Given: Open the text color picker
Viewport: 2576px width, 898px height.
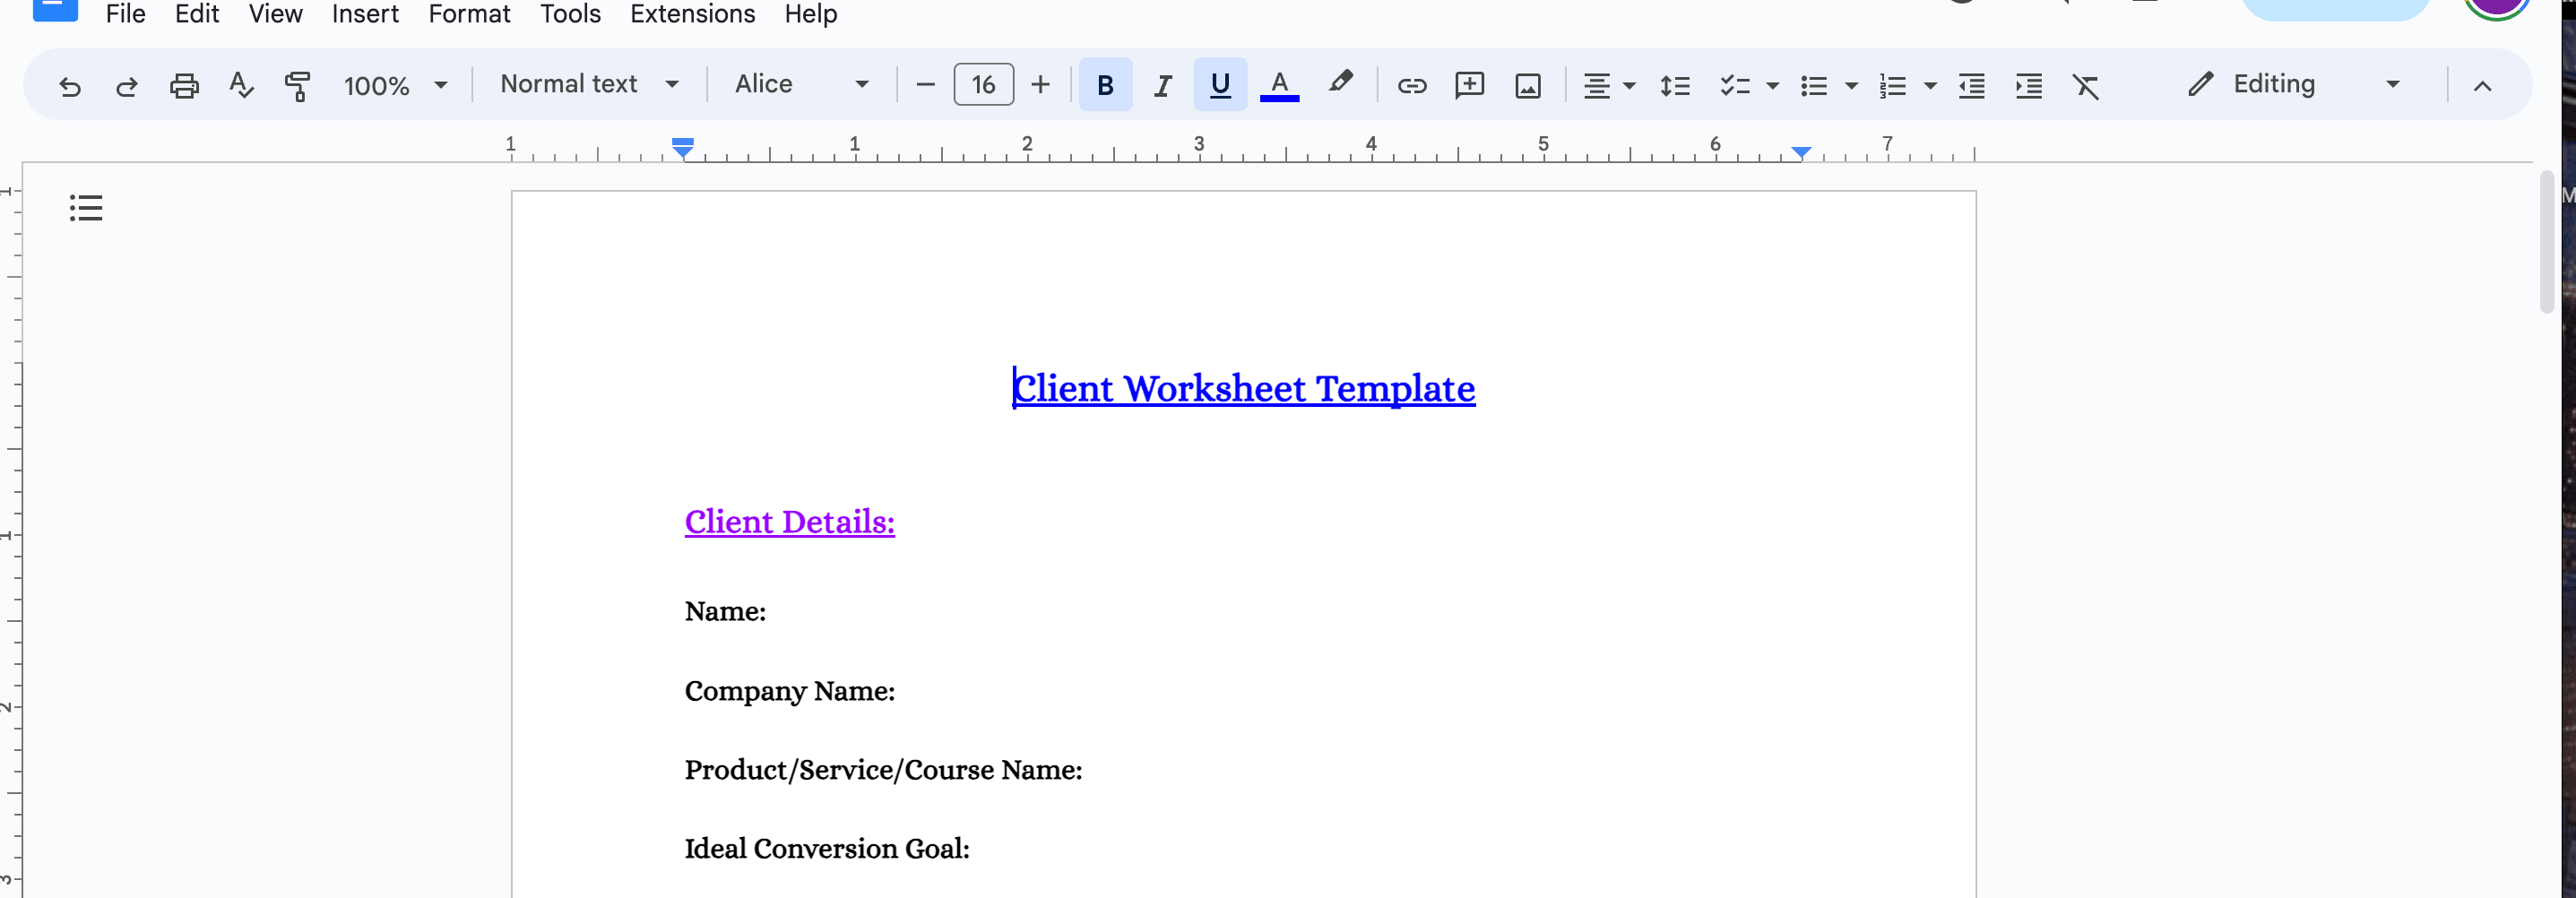Looking at the screenshot, I should 1279,86.
